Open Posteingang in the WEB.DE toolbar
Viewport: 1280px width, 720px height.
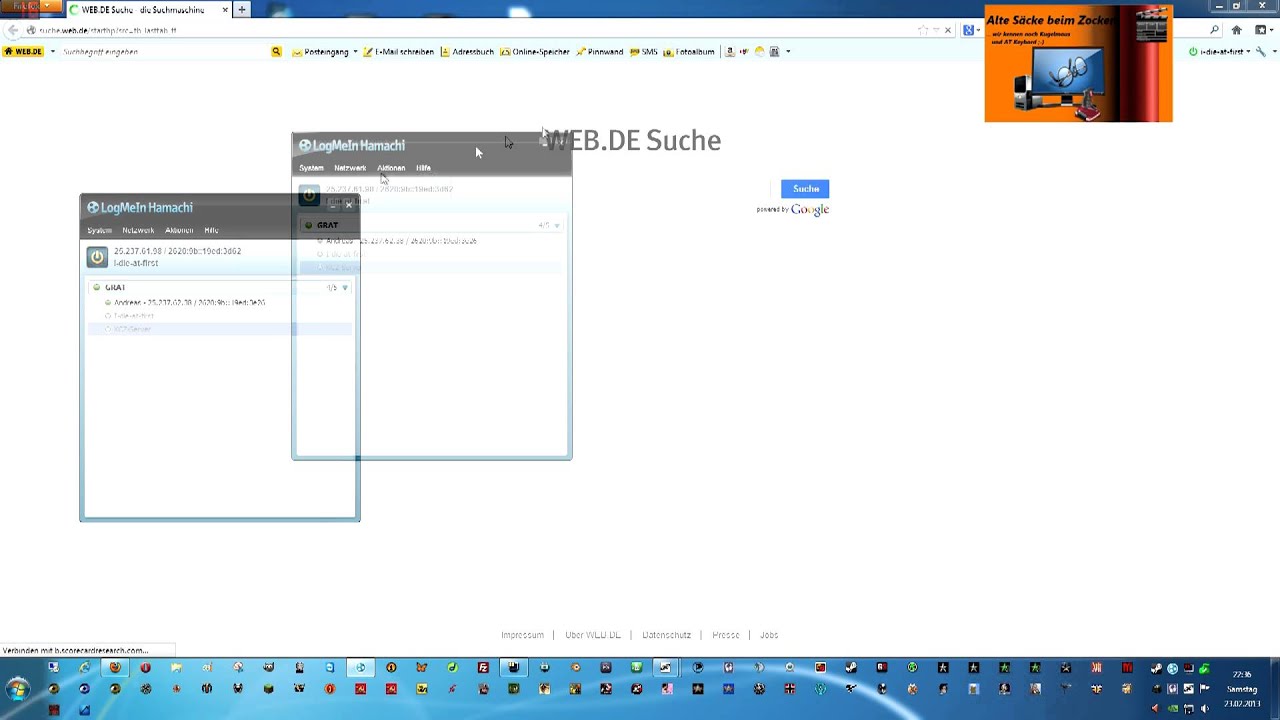[x=320, y=52]
